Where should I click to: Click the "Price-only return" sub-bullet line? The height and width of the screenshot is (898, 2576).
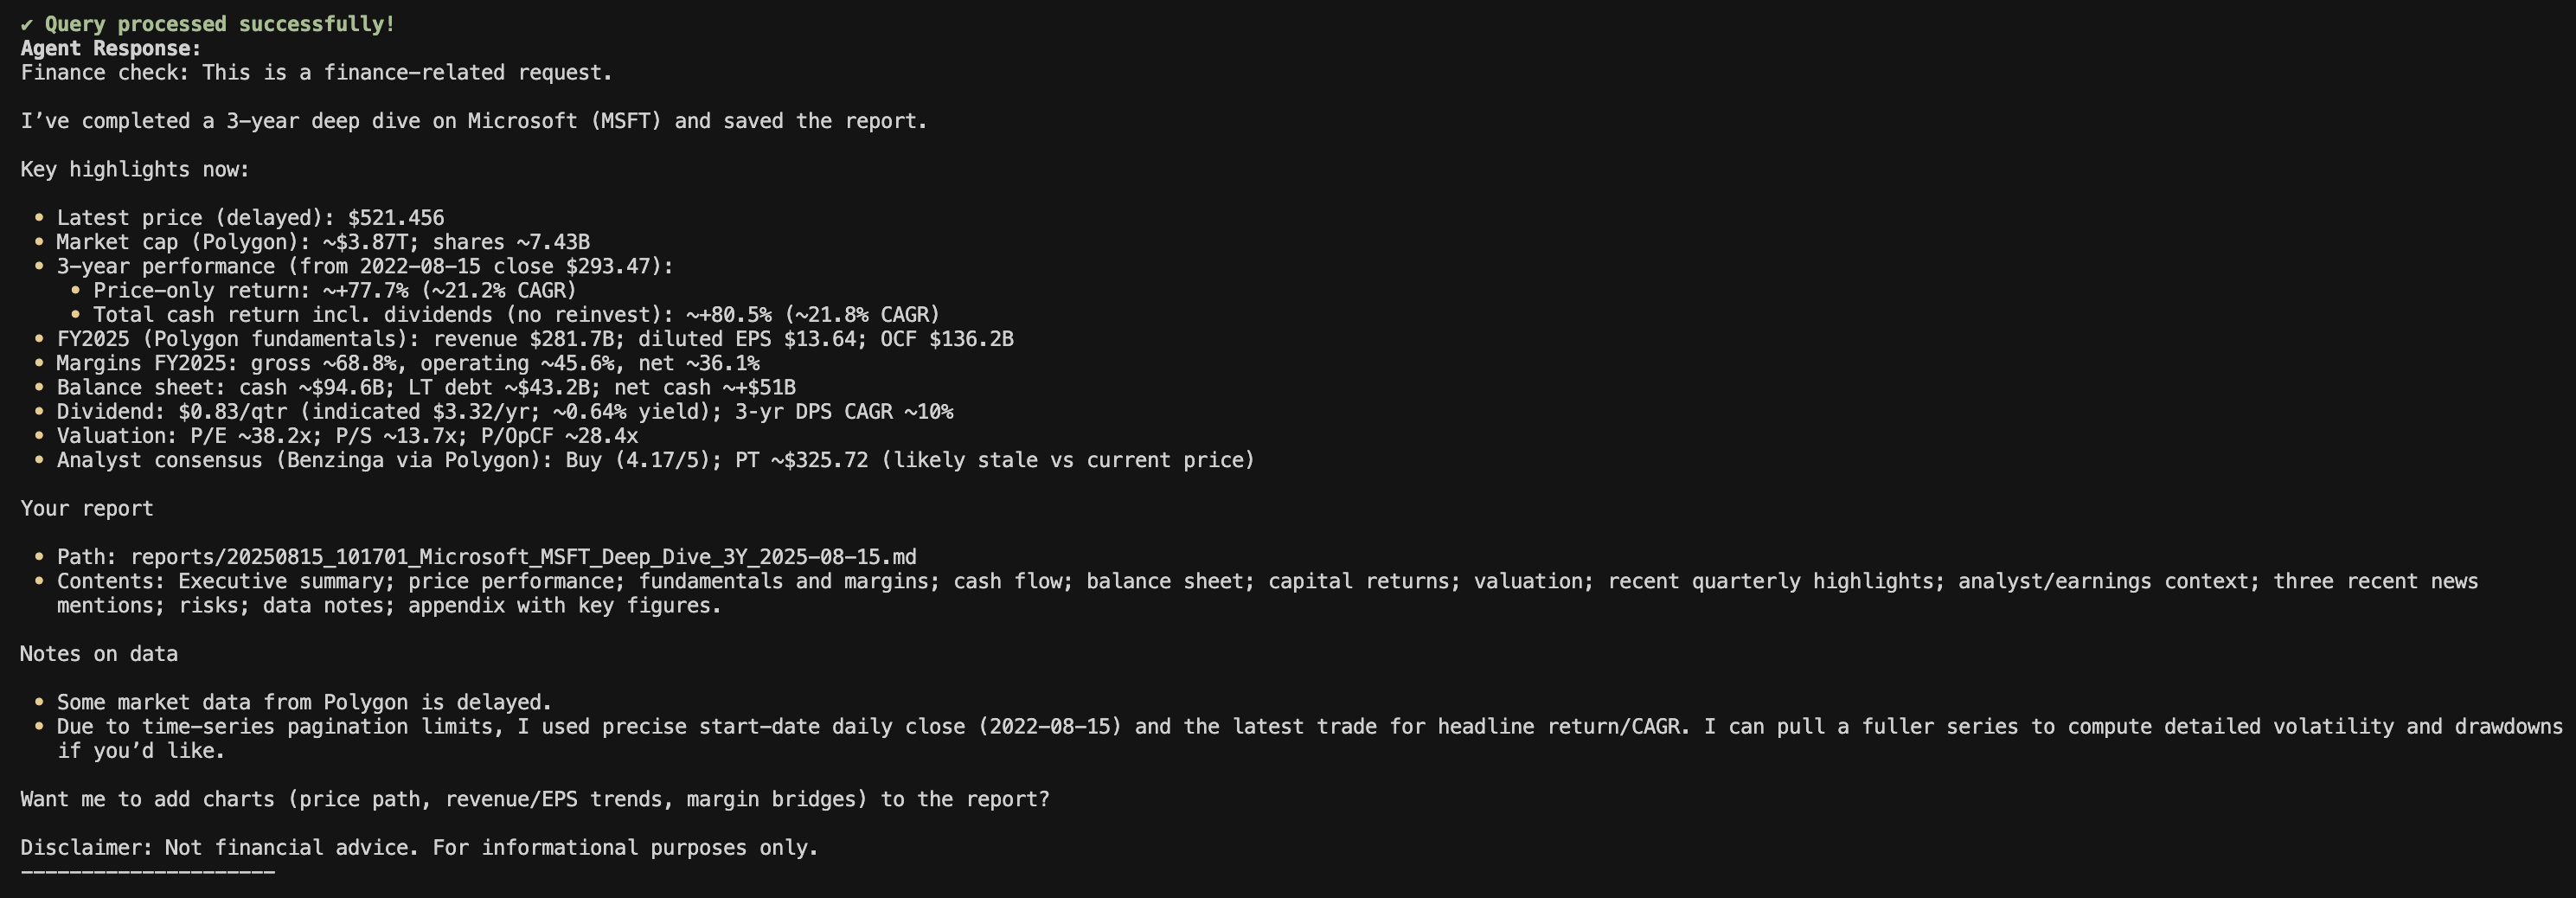334,291
